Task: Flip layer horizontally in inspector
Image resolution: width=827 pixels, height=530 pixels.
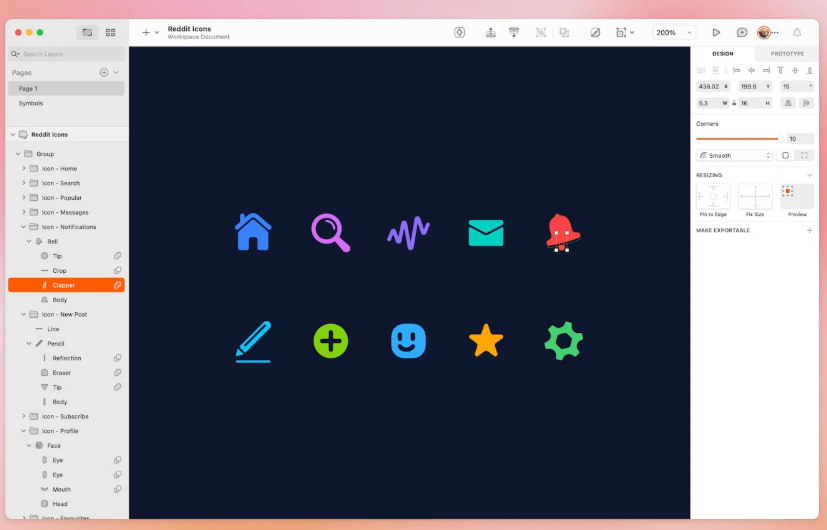Action: (788, 103)
